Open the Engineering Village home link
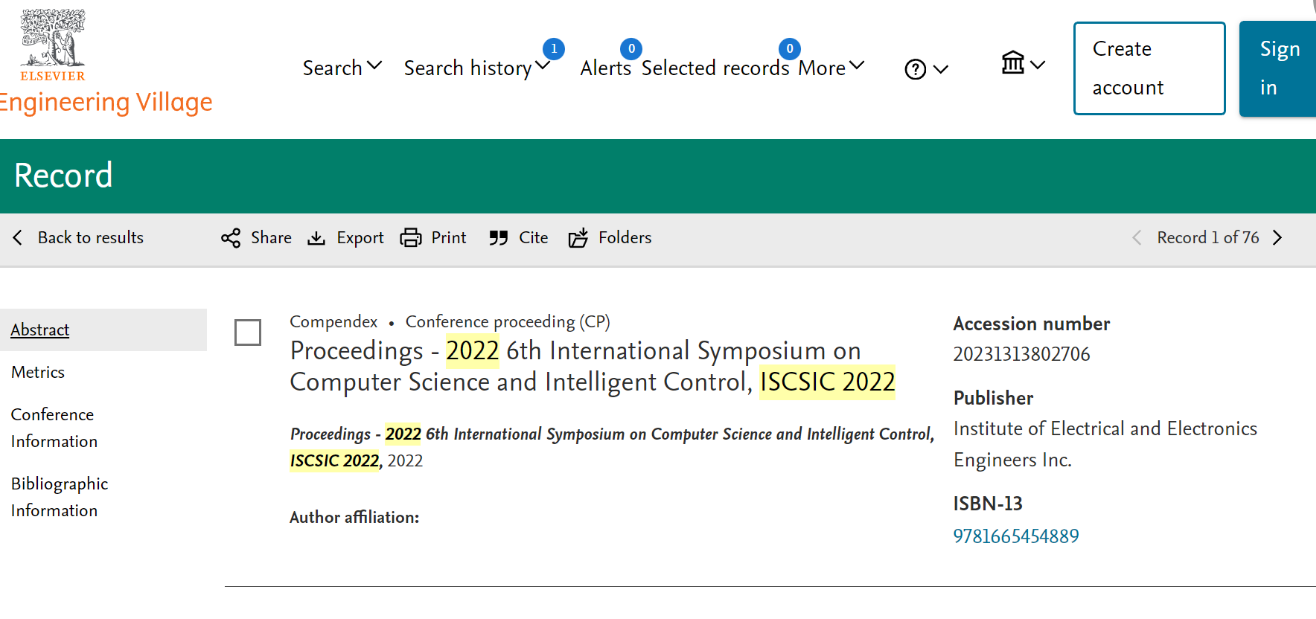This screenshot has height=619, width=1316. click(106, 102)
